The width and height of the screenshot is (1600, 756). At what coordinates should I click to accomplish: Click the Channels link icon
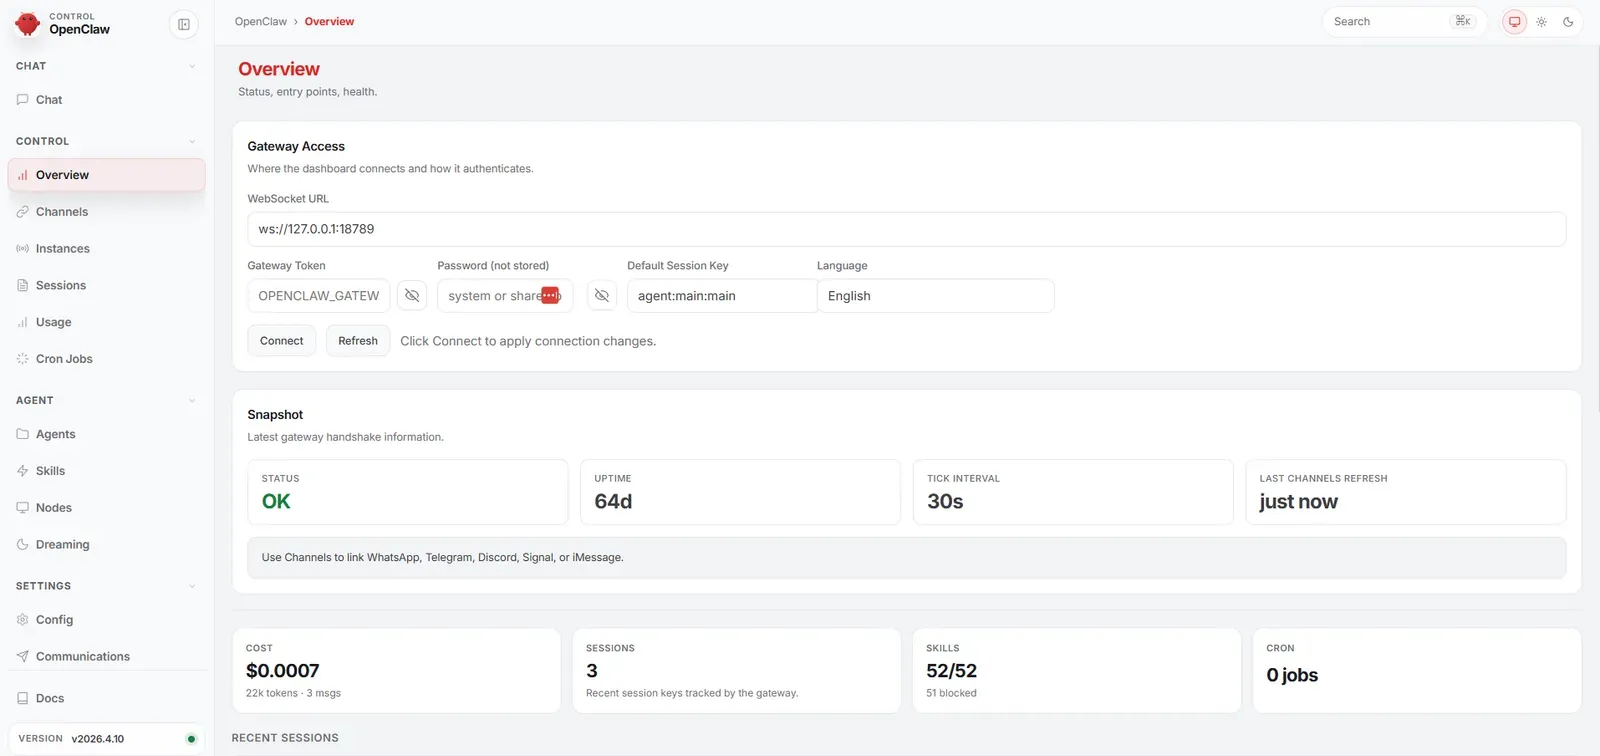coord(22,212)
